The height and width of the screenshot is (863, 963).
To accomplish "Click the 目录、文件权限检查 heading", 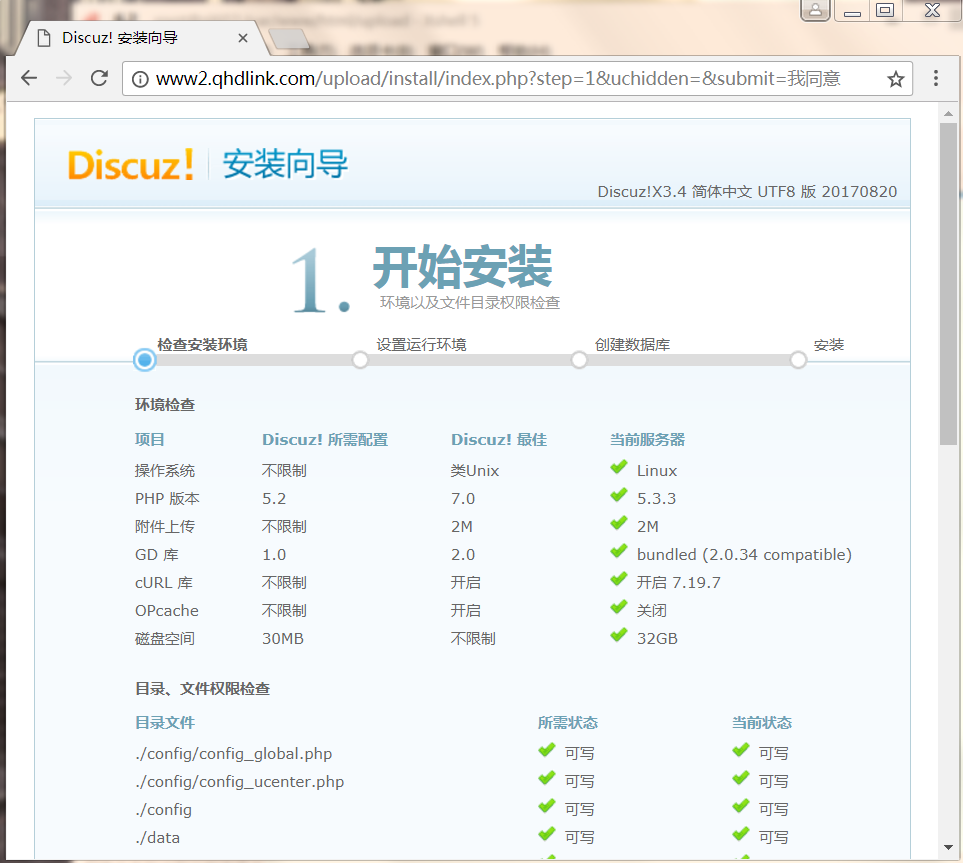I will click(x=203, y=689).
